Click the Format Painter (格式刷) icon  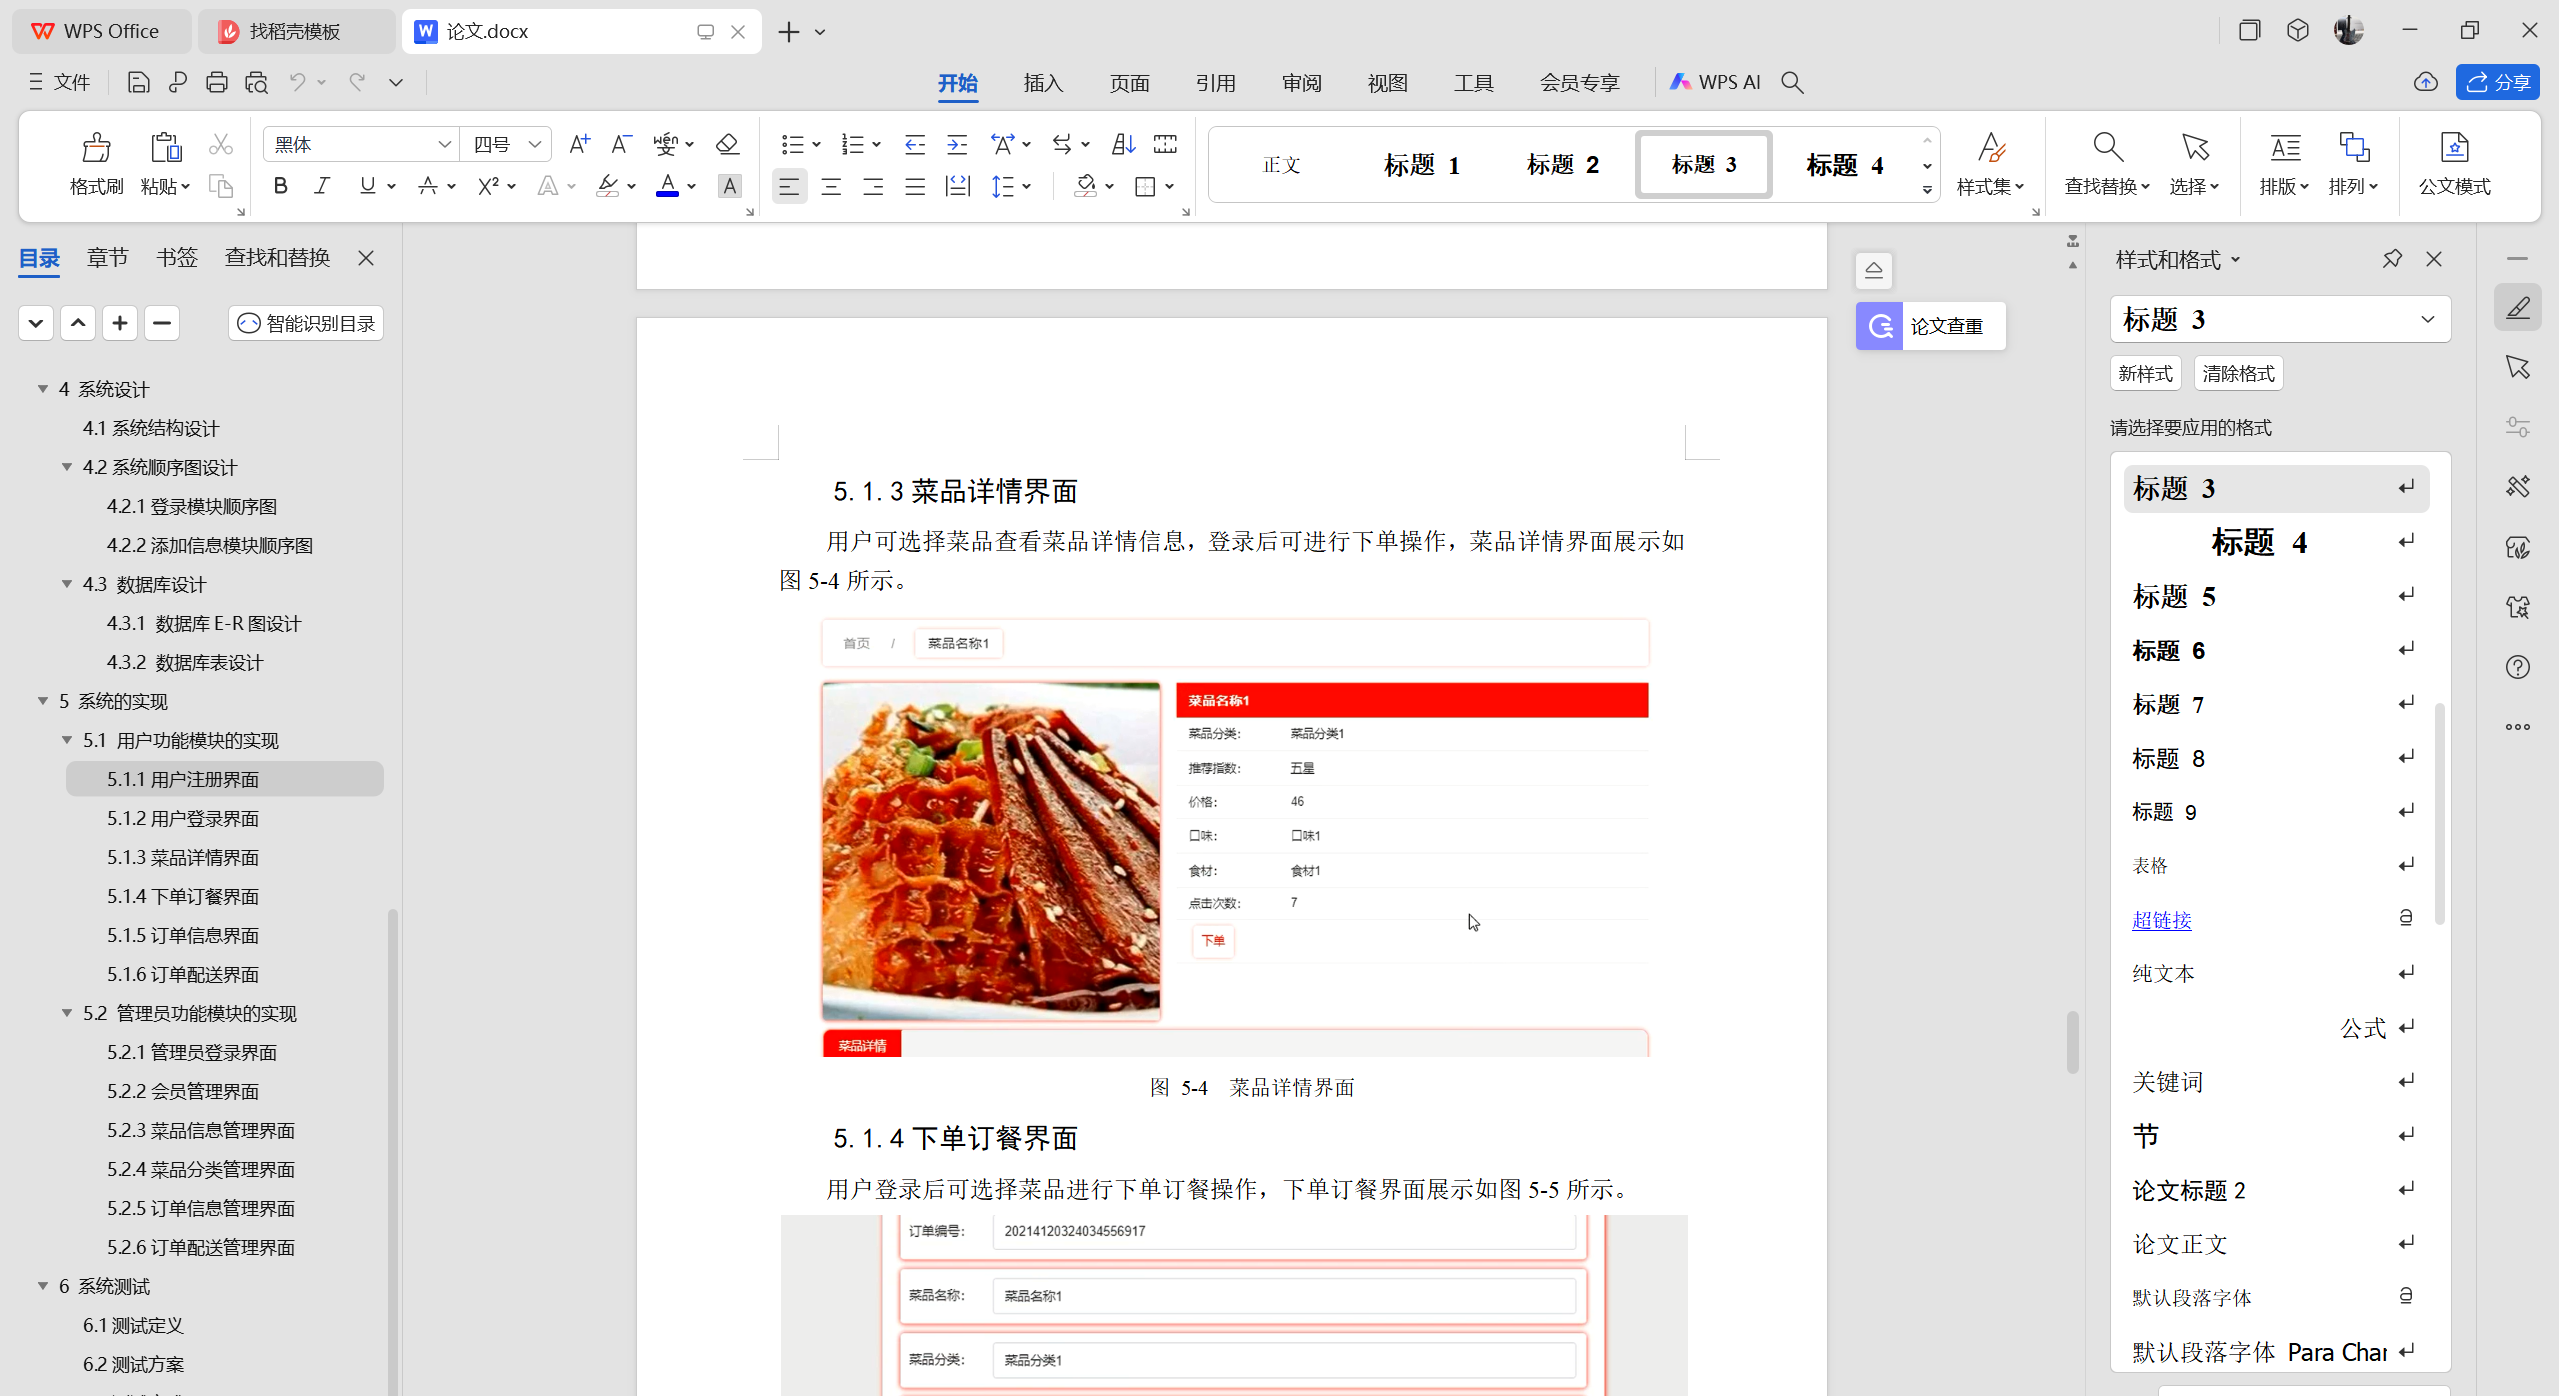(96, 148)
